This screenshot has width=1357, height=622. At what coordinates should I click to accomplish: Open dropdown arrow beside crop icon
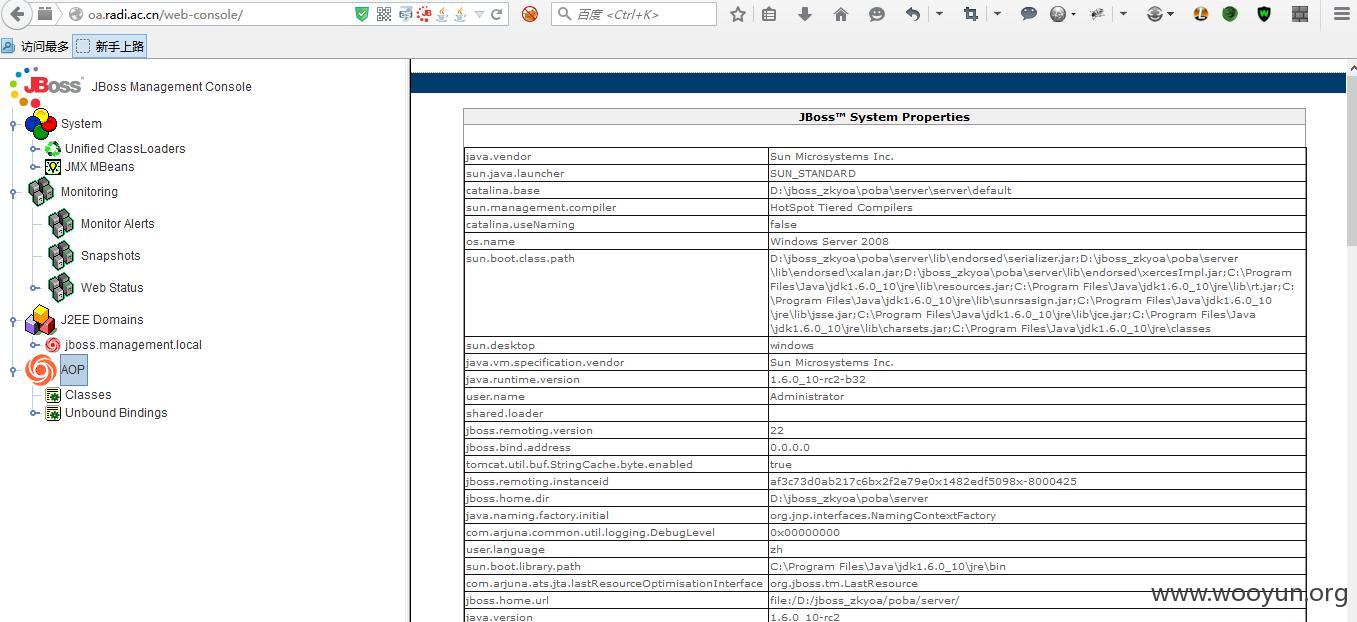pyautogui.click(x=997, y=14)
